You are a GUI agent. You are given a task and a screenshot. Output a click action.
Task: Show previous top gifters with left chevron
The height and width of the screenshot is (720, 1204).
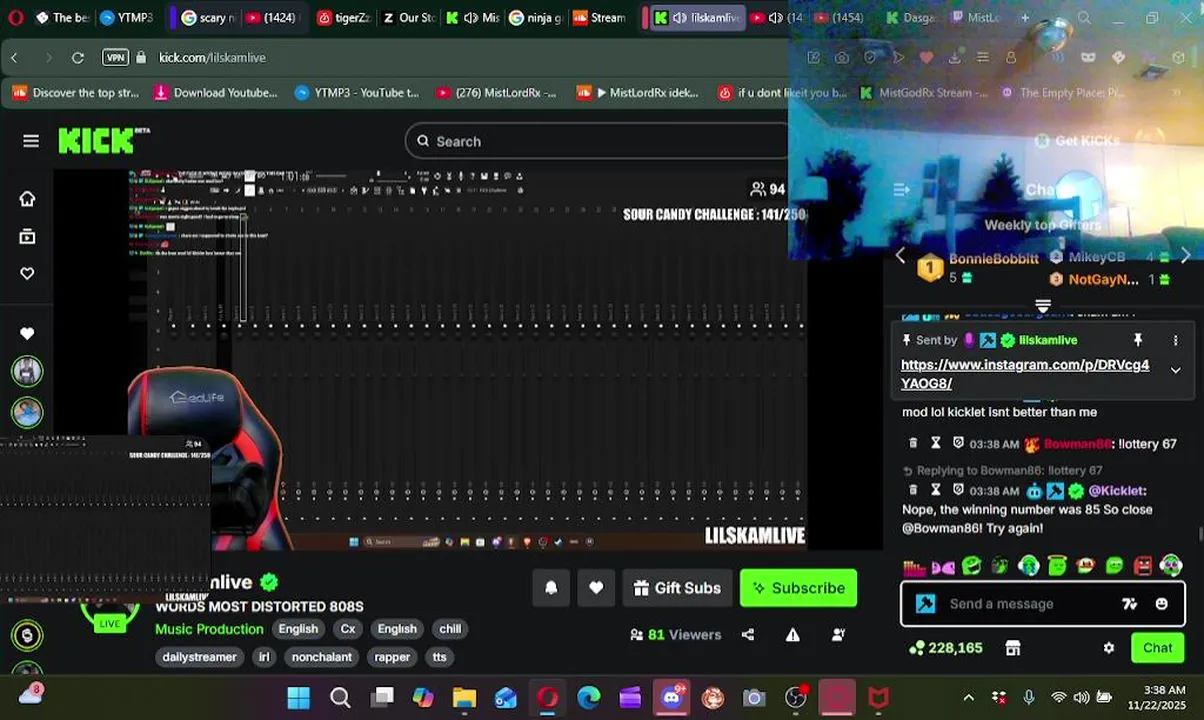(x=900, y=256)
